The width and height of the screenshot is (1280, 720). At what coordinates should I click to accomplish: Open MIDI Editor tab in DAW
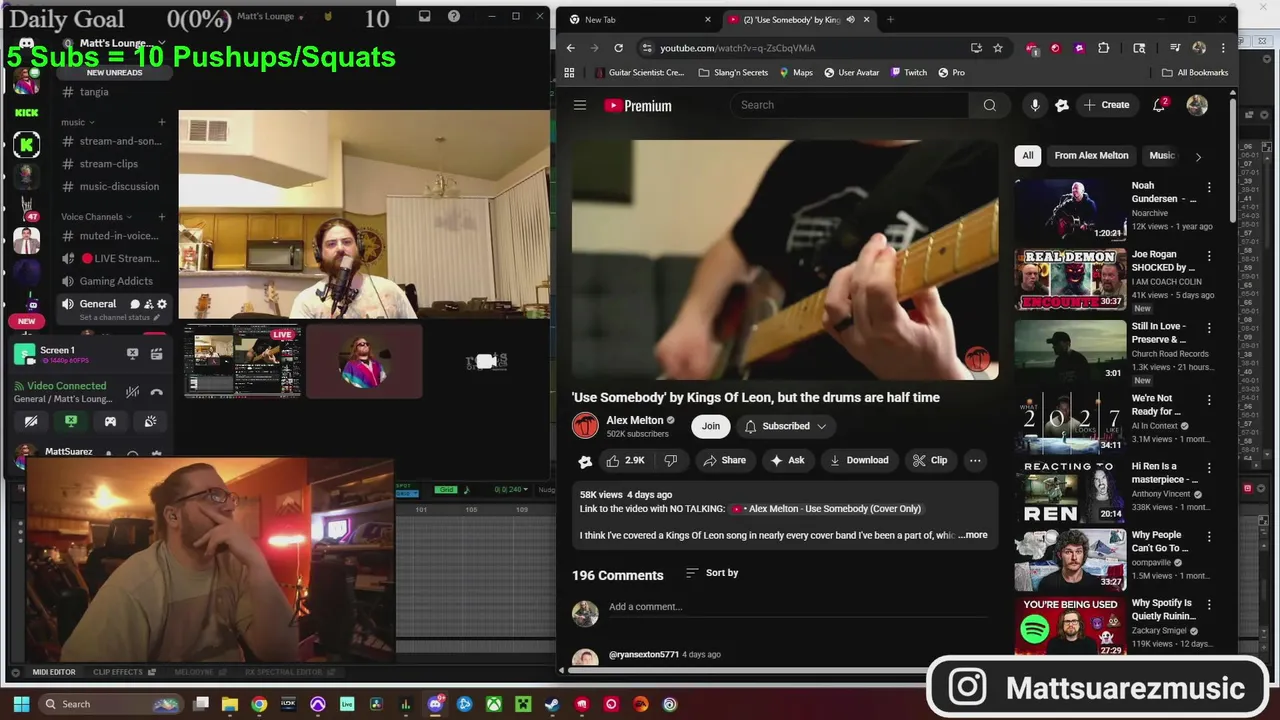click(x=54, y=672)
